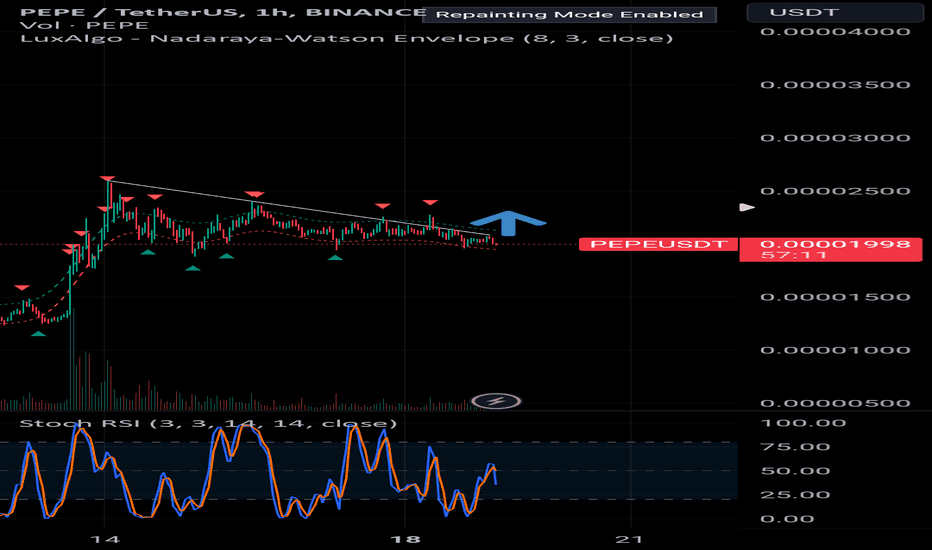Image resolution: width=932 pixels, height=550 pixels.
Task: Open the LuxAlgo Nadaraya-Watson Envelope legend
Action: pyautogui.click(x=347, y=38)
